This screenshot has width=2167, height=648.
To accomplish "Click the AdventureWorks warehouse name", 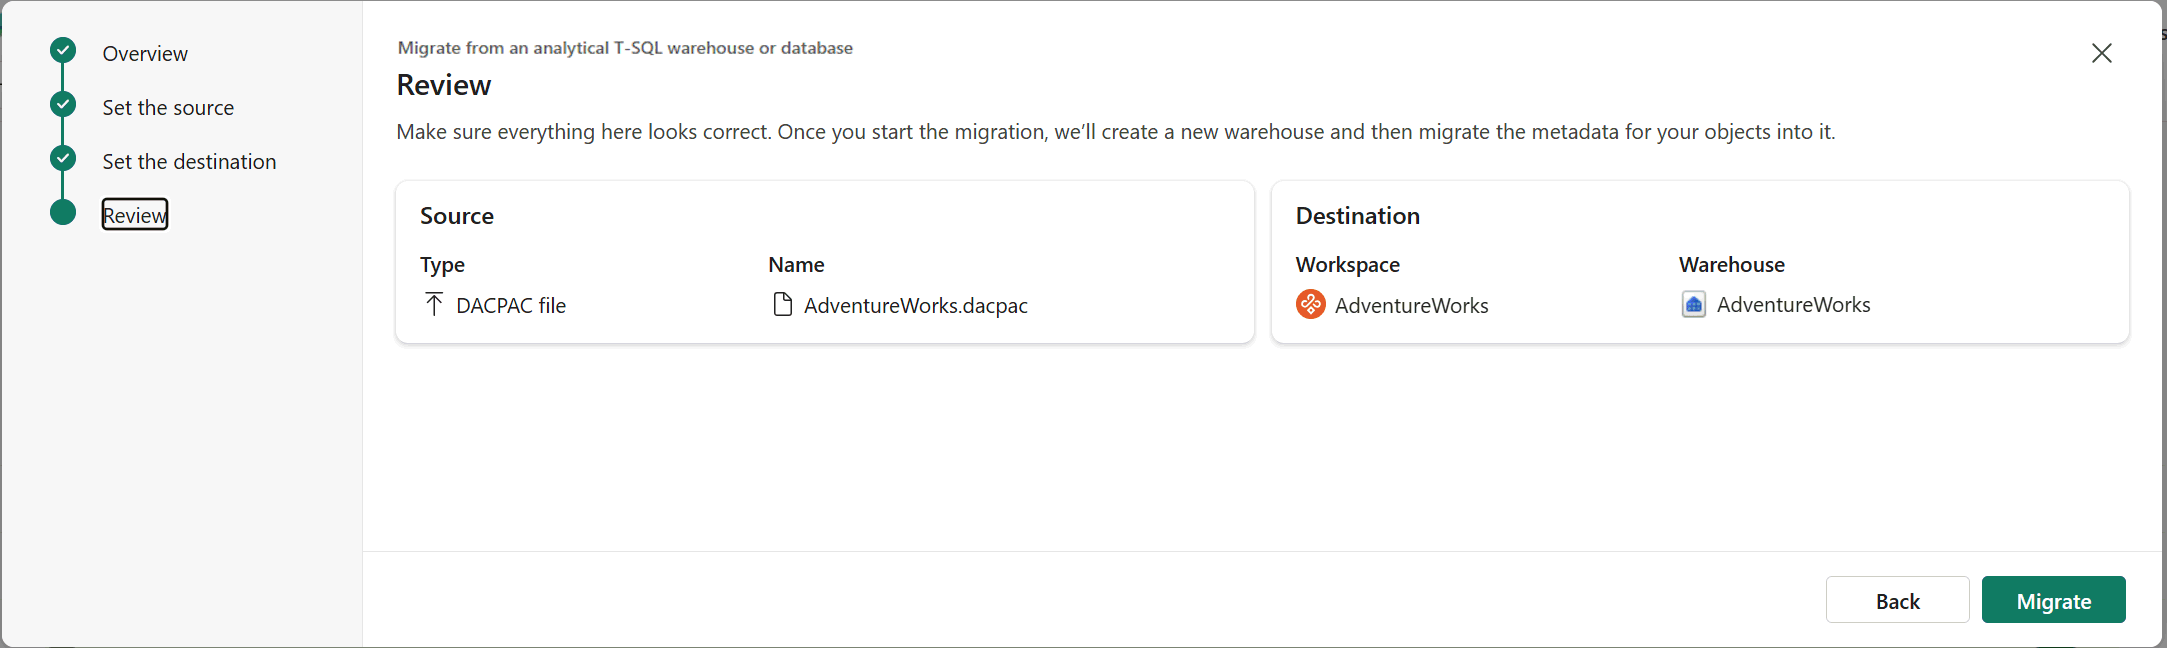I will [x=1793, y=305].
